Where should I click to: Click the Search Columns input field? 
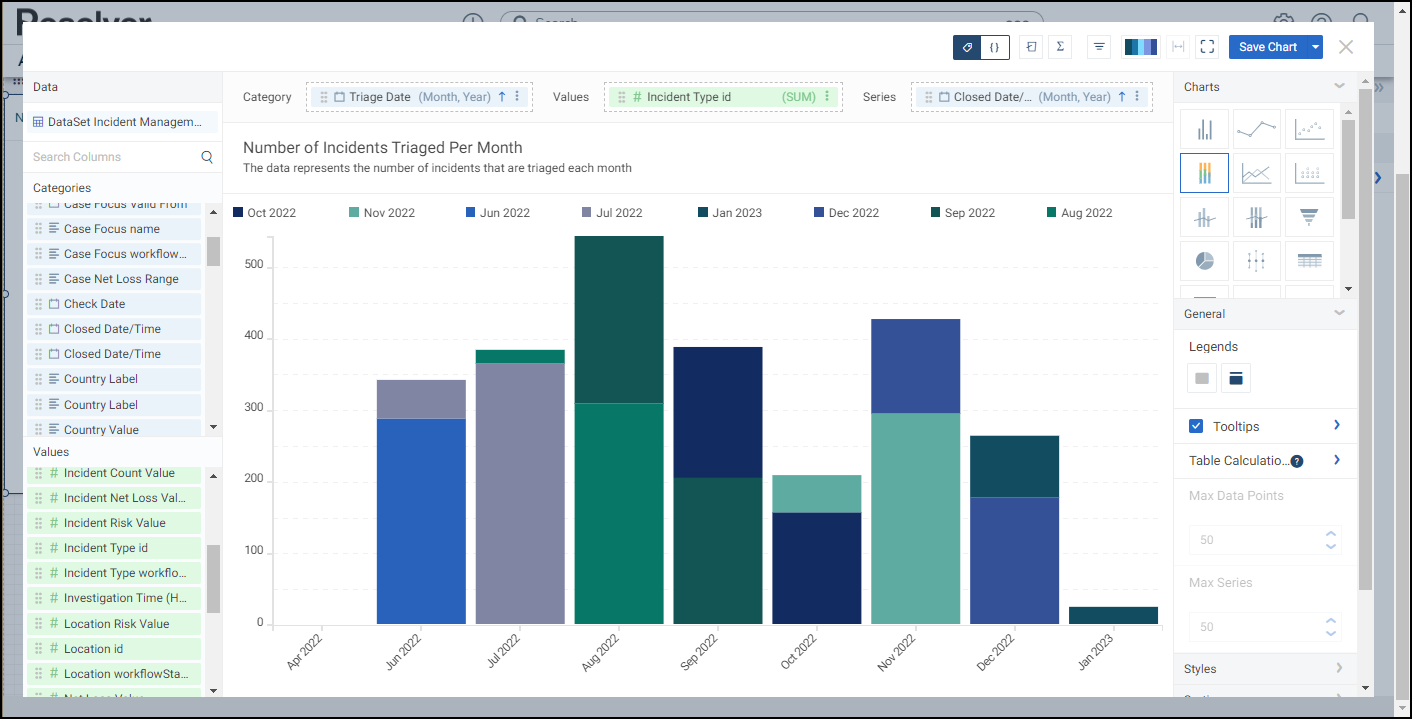click(115, 157)
